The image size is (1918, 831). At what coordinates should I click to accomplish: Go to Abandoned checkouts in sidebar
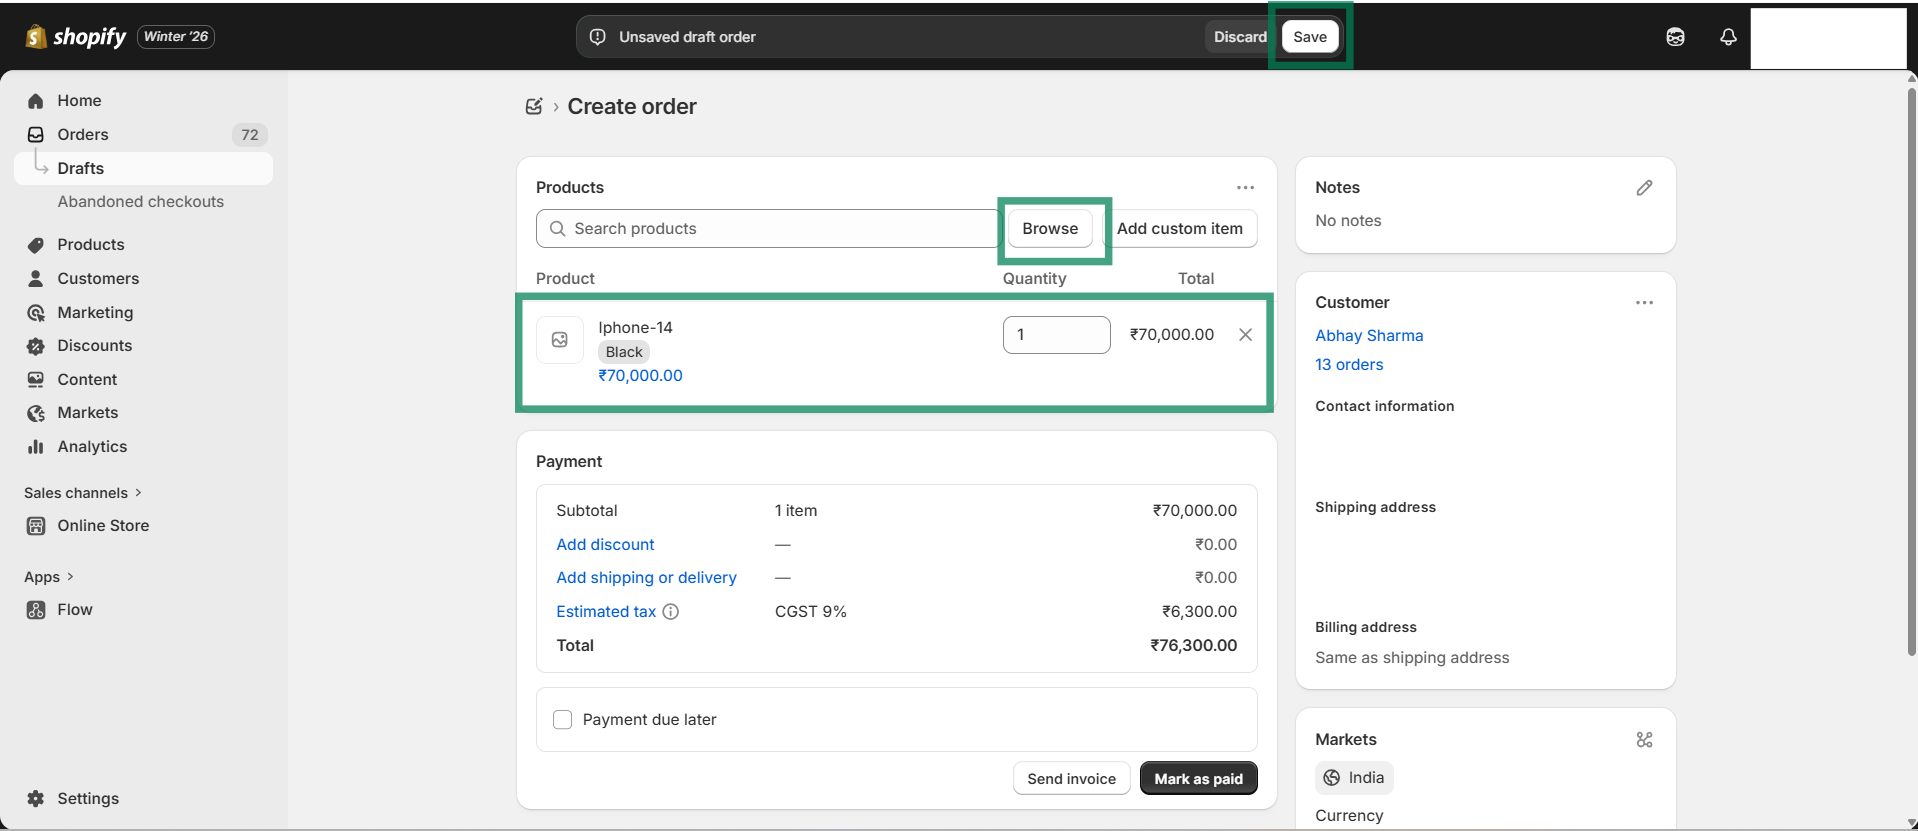point(140,202)
